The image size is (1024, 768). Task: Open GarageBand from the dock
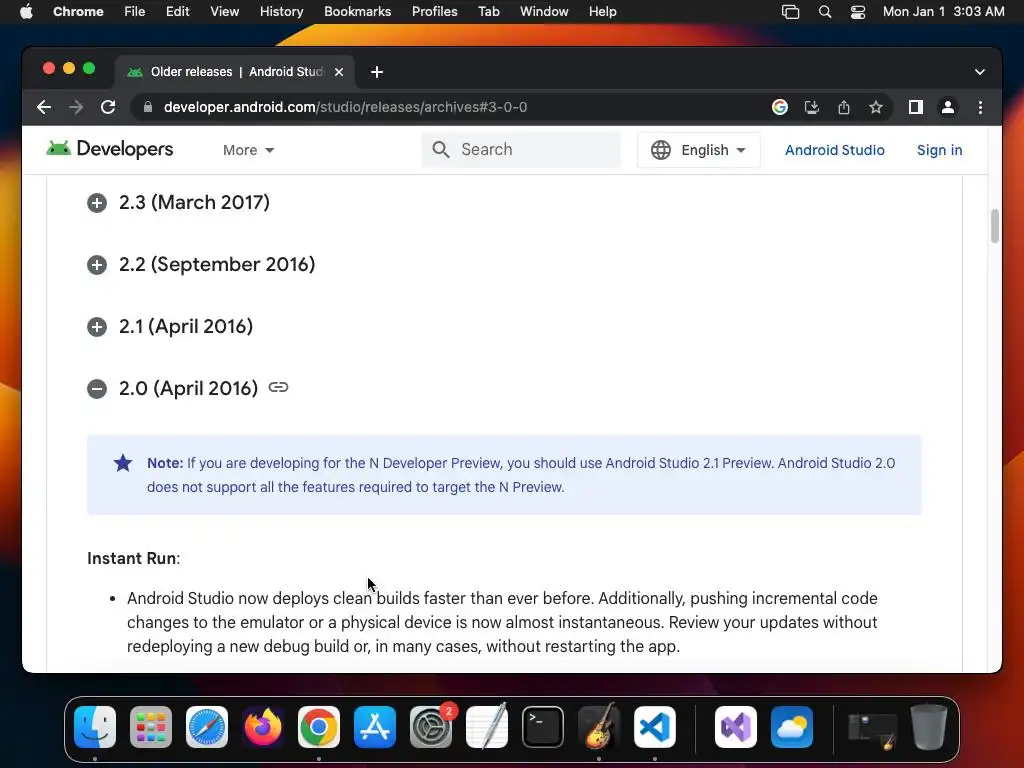pos(599,727)
